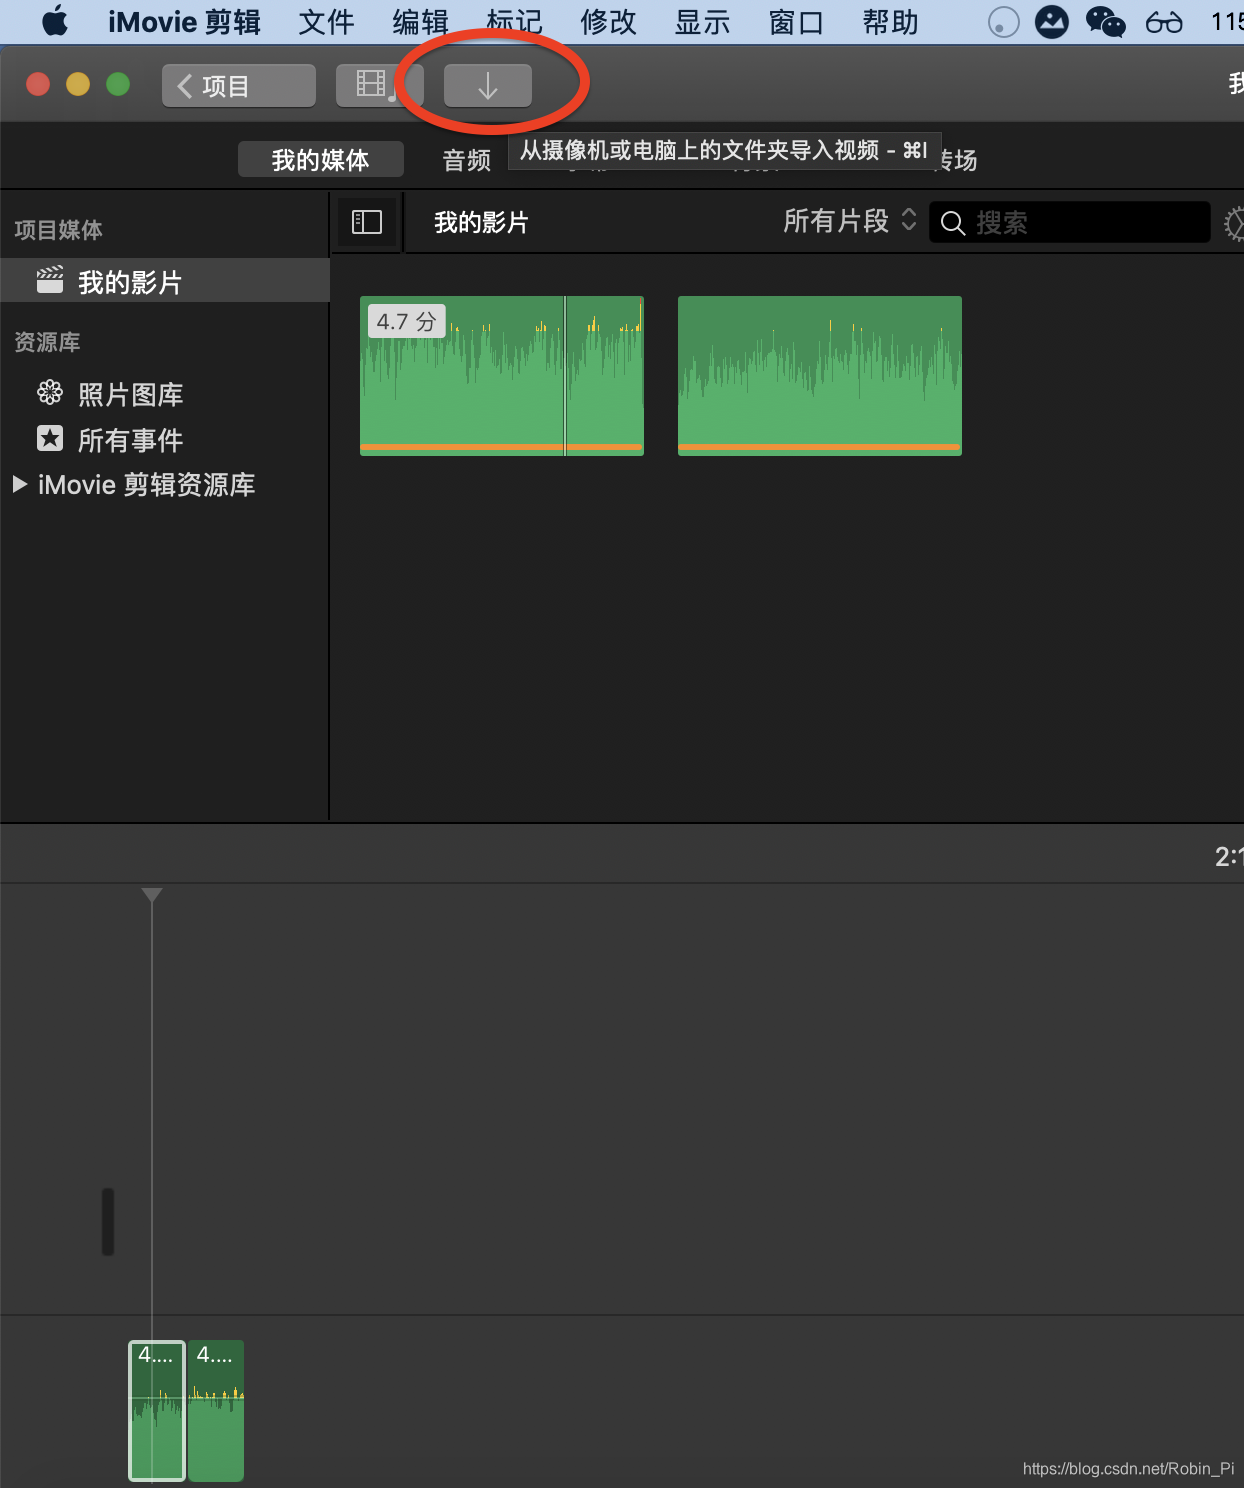
Task: Switch to the 音频 tab
Action: coord(467,160)
